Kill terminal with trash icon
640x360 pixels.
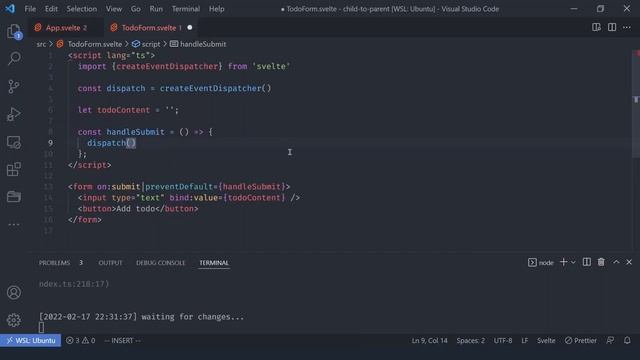click(601, 262)
